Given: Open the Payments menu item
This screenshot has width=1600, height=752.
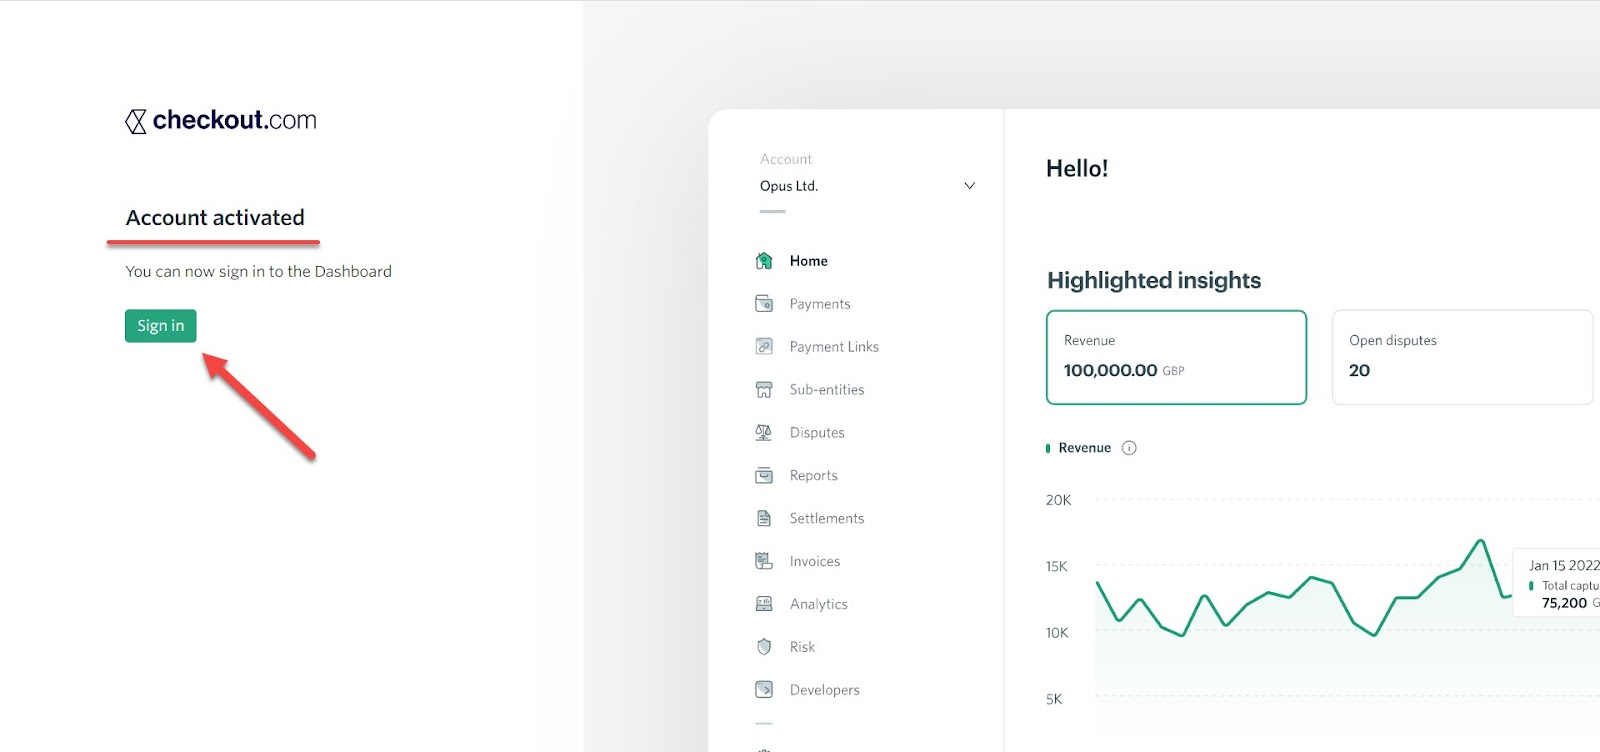Looking at the screenshot, I should (820, 304).
